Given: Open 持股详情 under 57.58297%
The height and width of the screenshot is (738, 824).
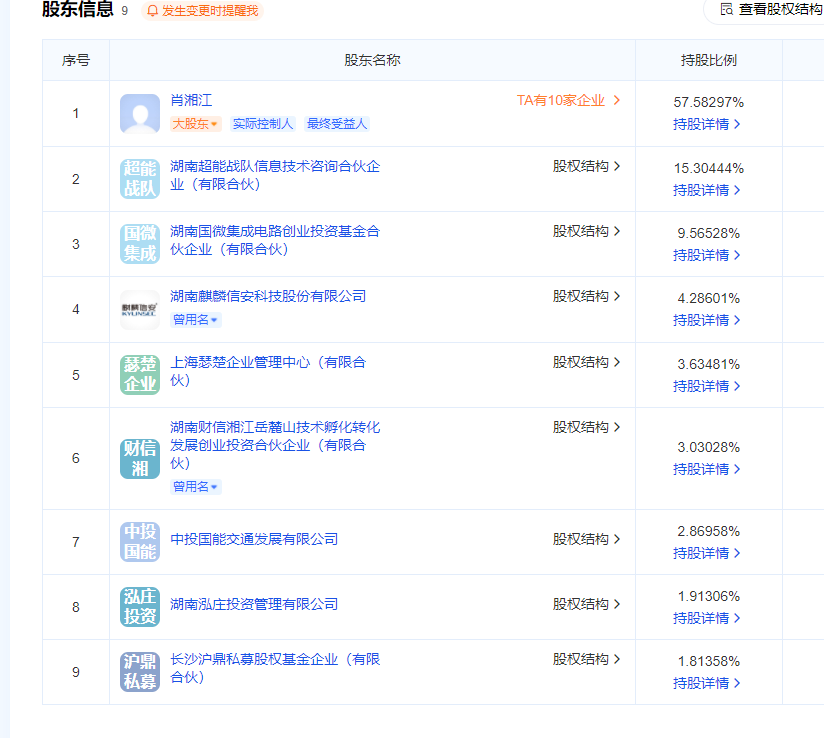Looking at the screenshot, I should pyautogui.click(x=706, y=125).
